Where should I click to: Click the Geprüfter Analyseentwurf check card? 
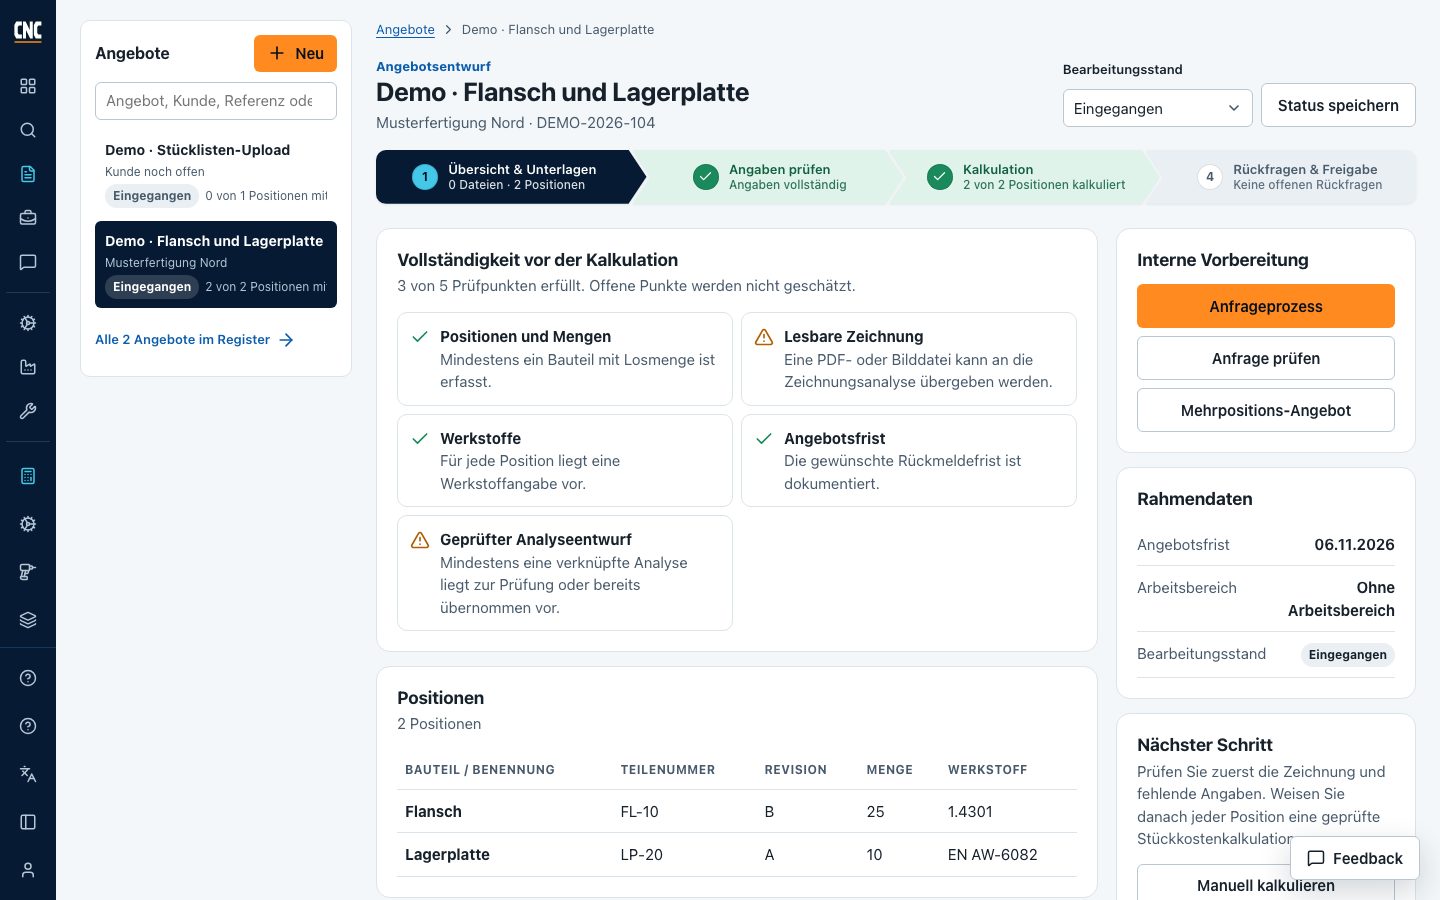pos(564,573)
